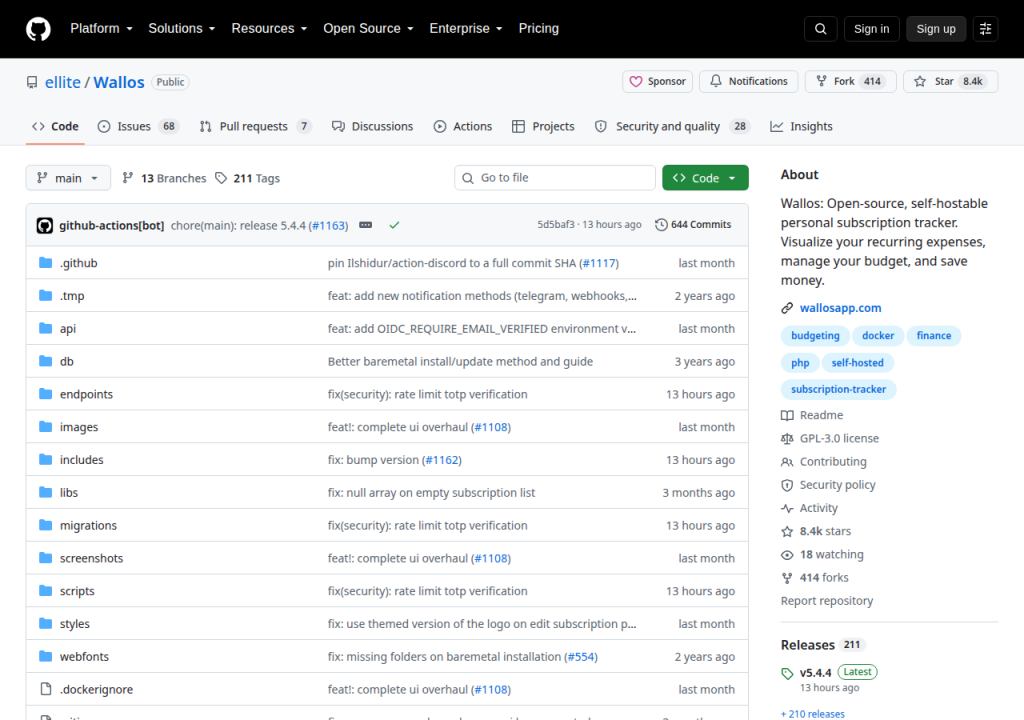View the green checkmark build status

coord(394,225)
